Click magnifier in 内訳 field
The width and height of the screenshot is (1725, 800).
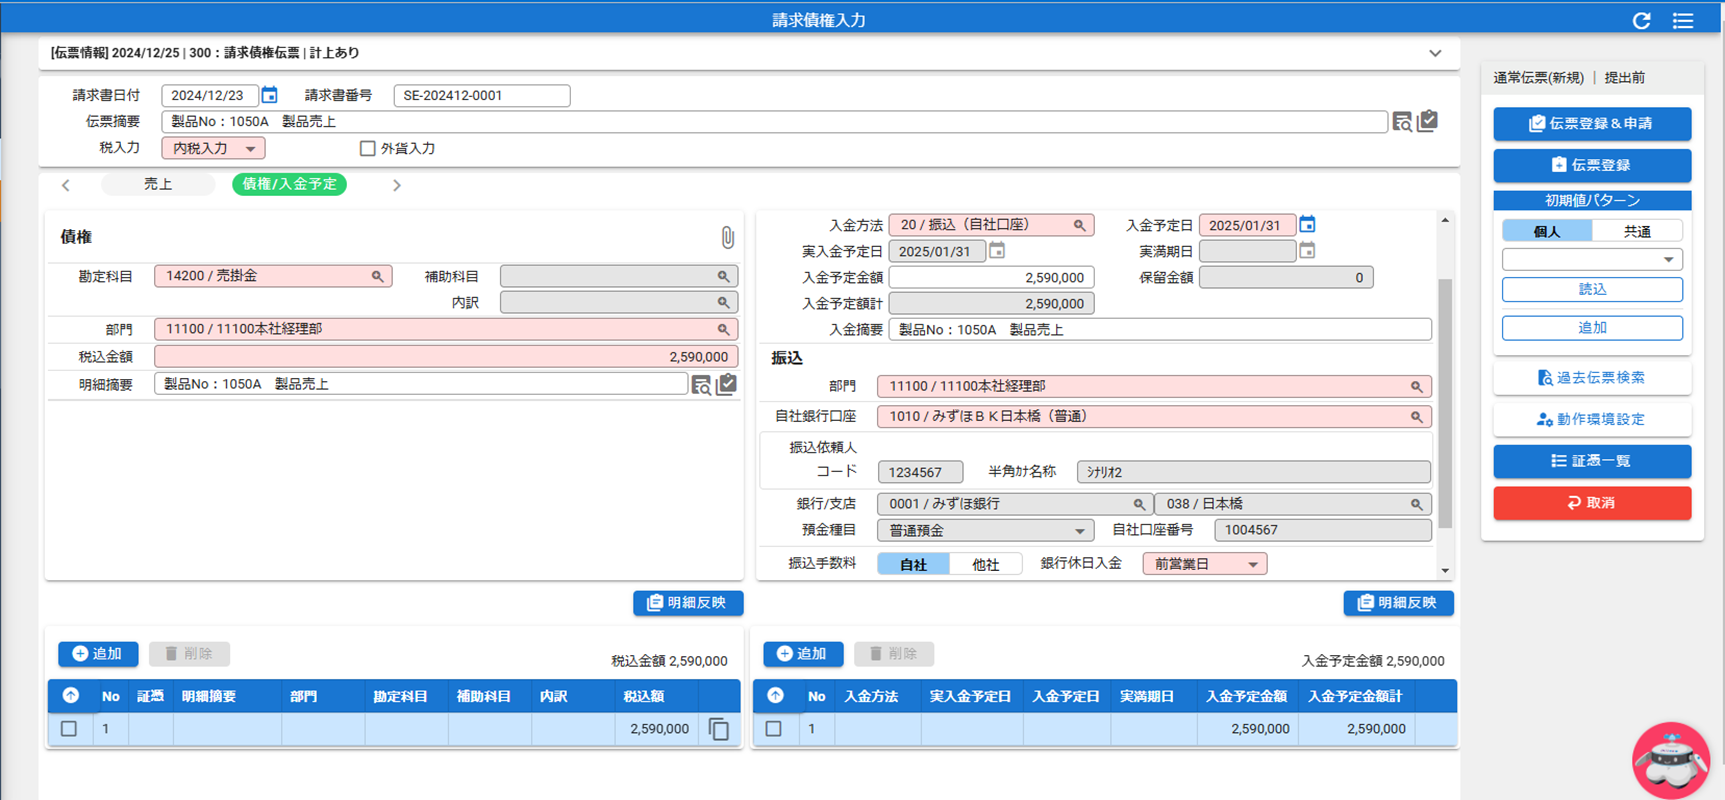point(723,302)
